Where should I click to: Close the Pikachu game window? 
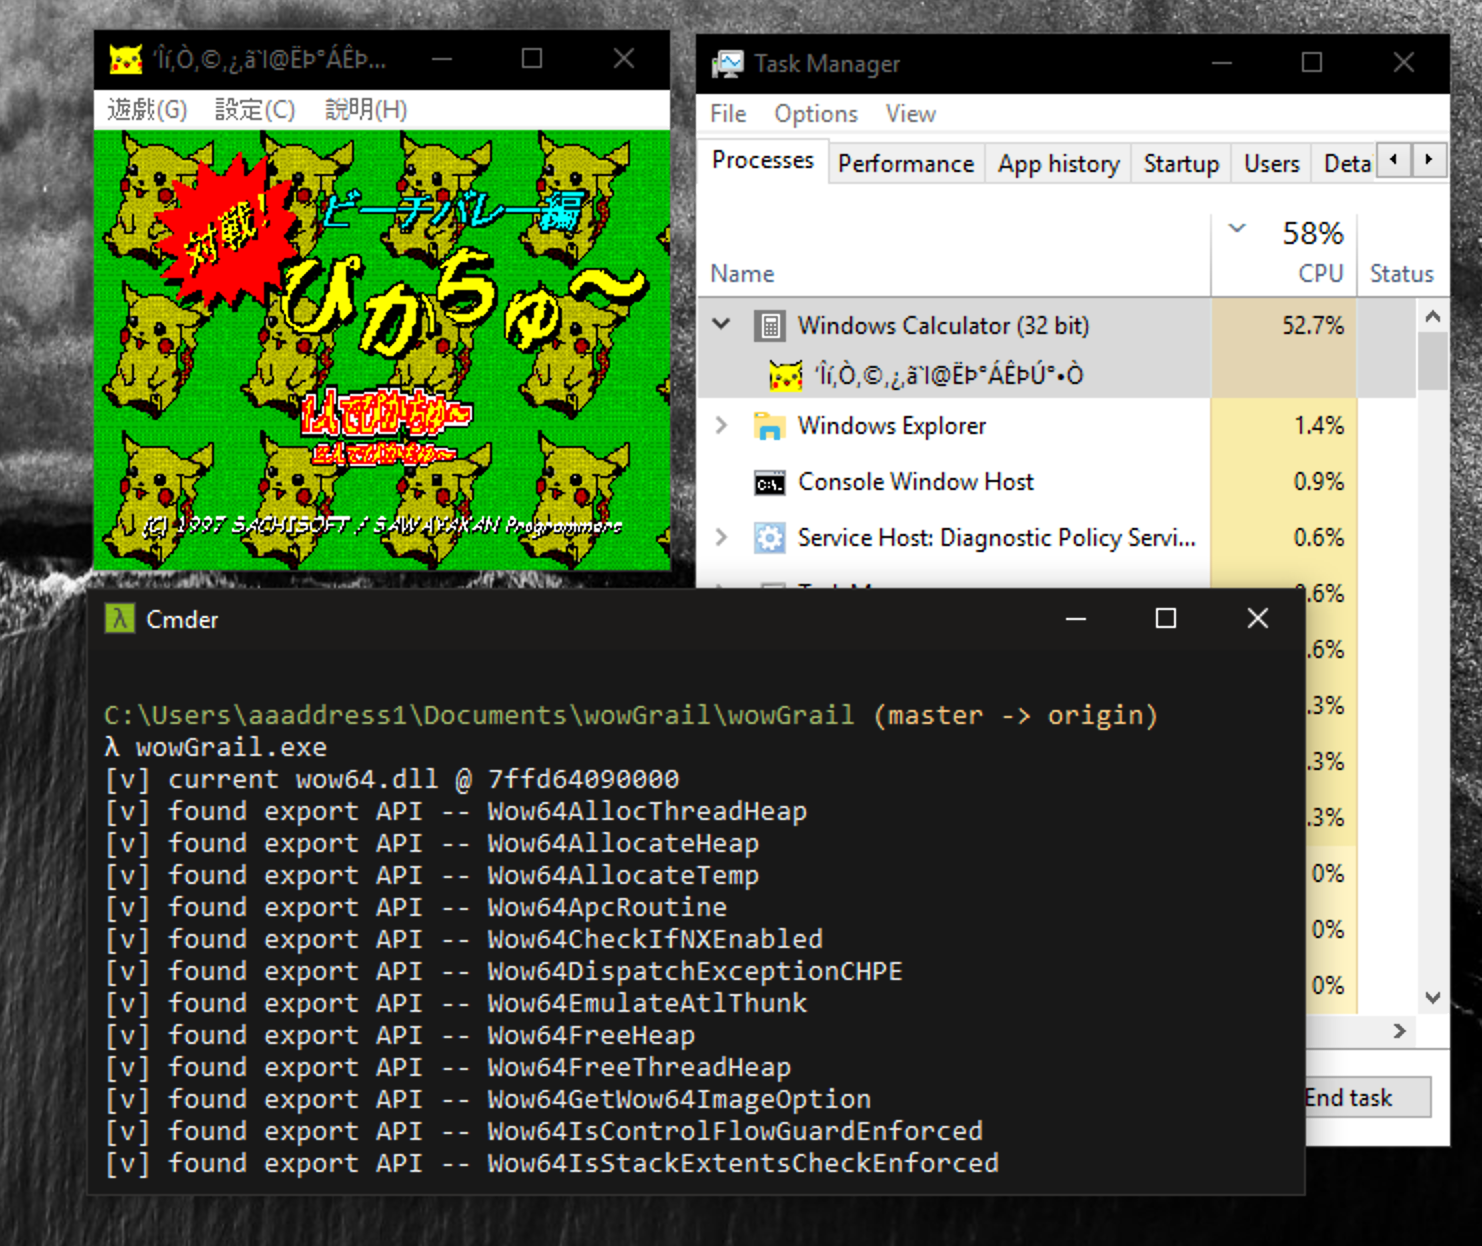624,59
